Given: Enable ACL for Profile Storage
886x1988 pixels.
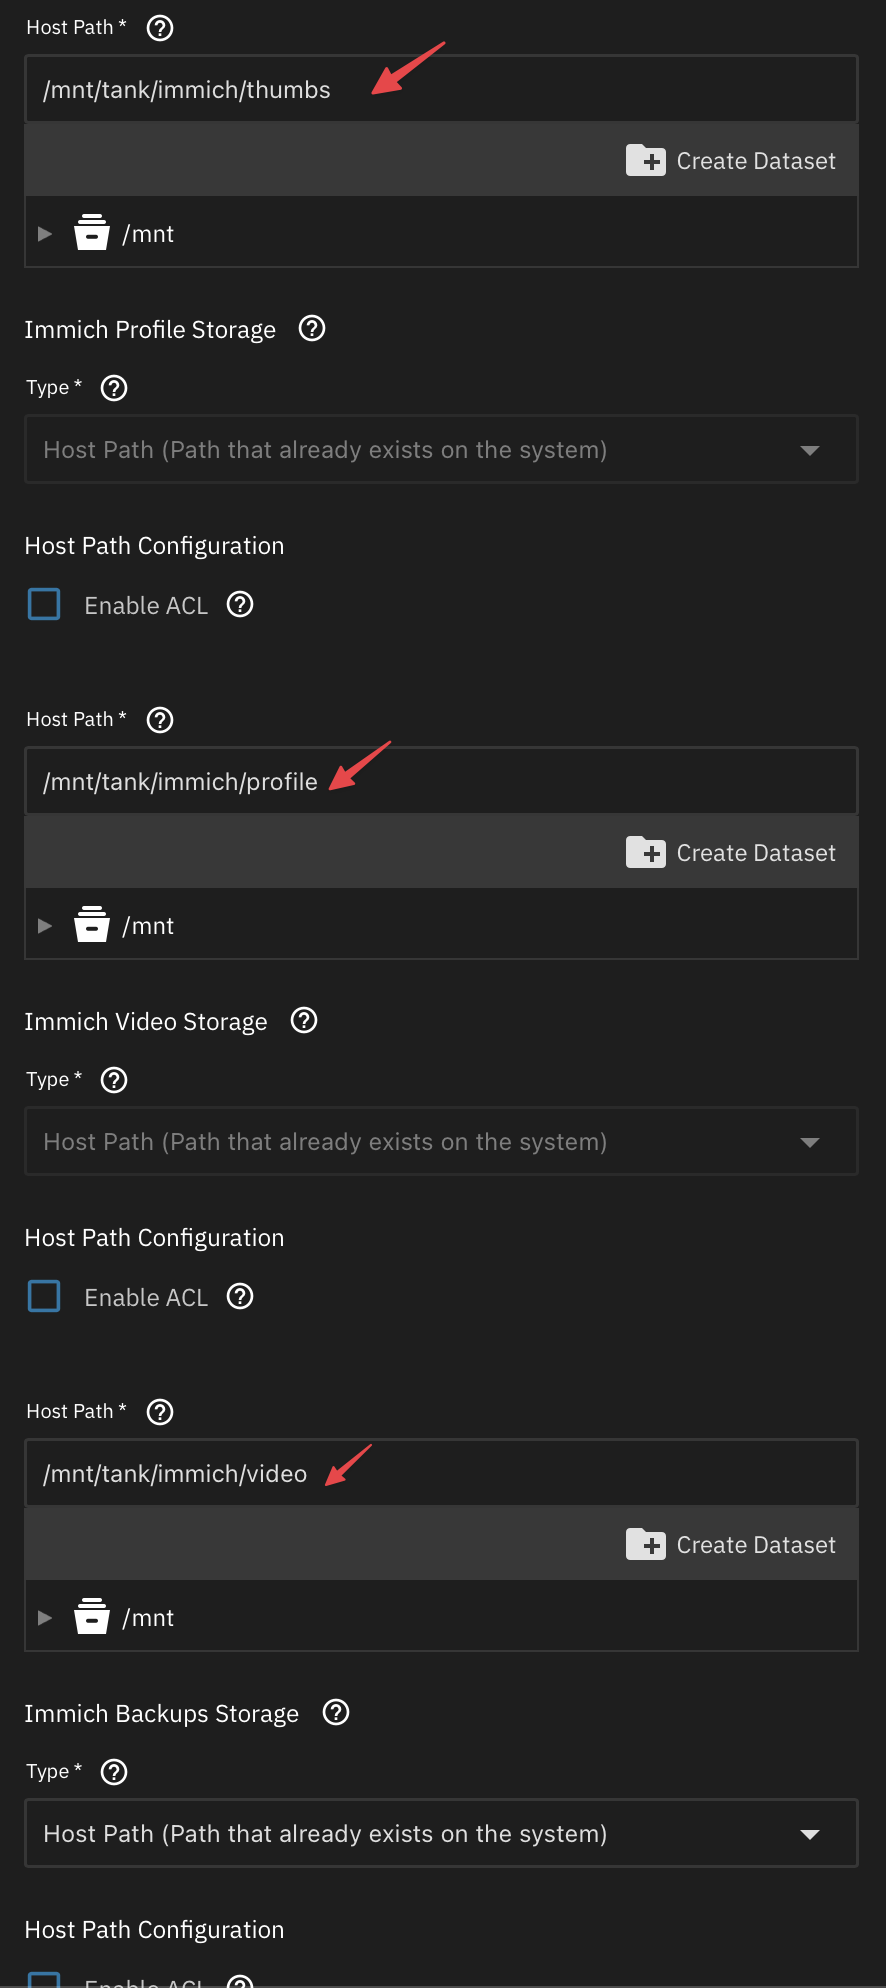Looking at the screenshot, I should [44, 604].
